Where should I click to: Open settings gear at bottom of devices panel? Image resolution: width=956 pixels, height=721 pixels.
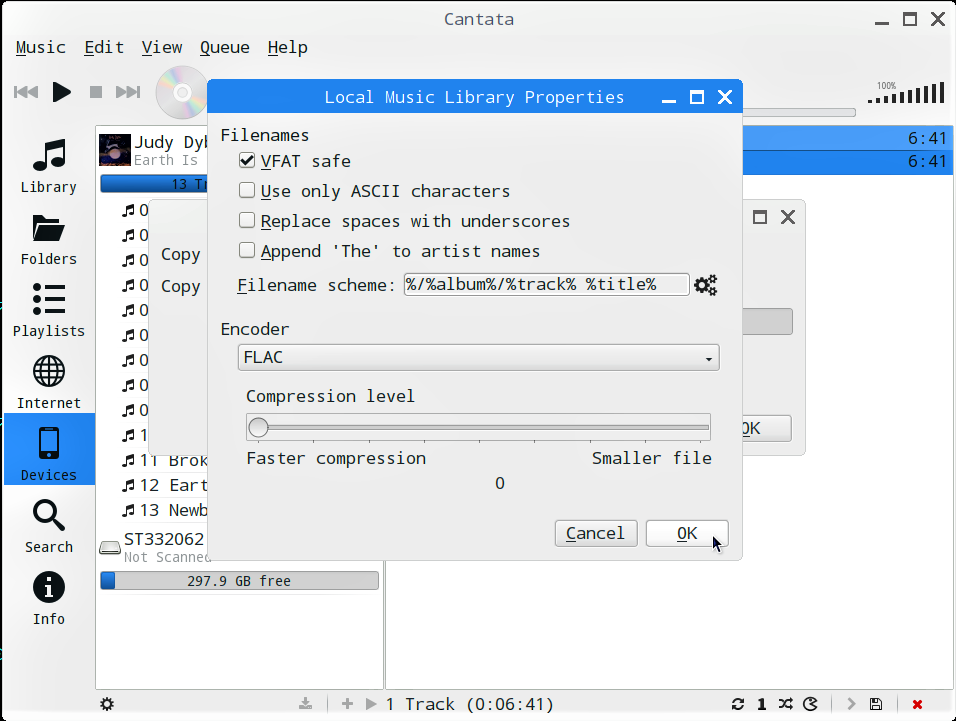tap(107, 704)
